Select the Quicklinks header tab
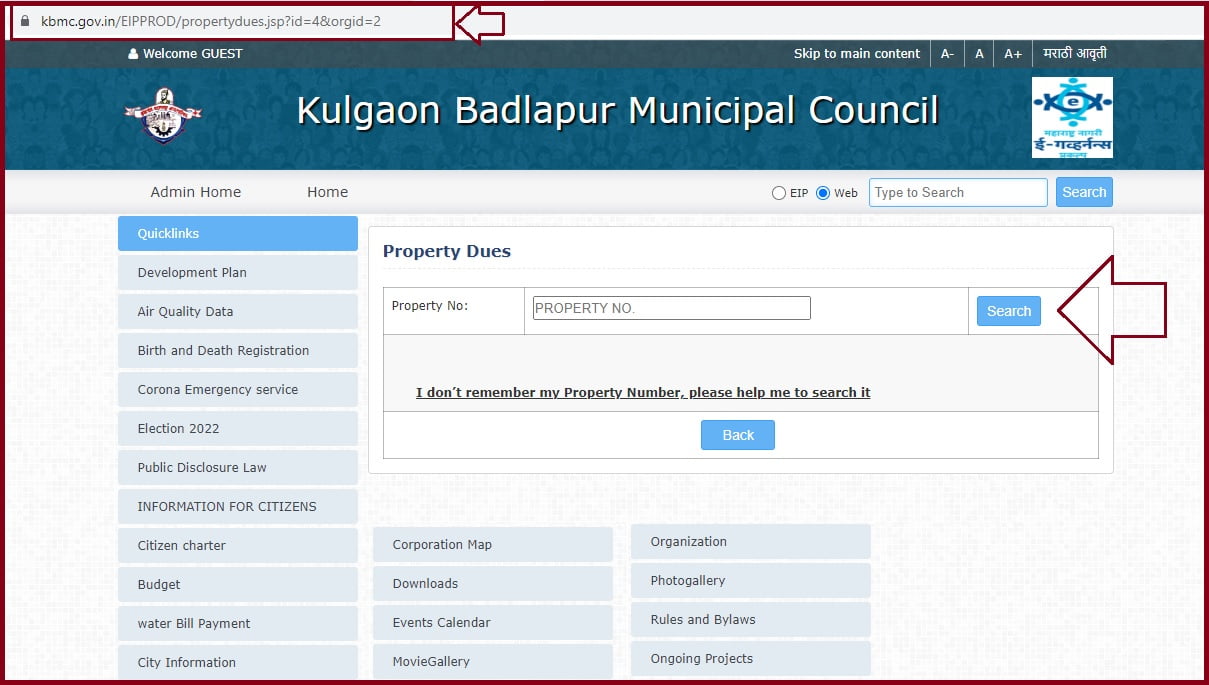 point(238,233)
